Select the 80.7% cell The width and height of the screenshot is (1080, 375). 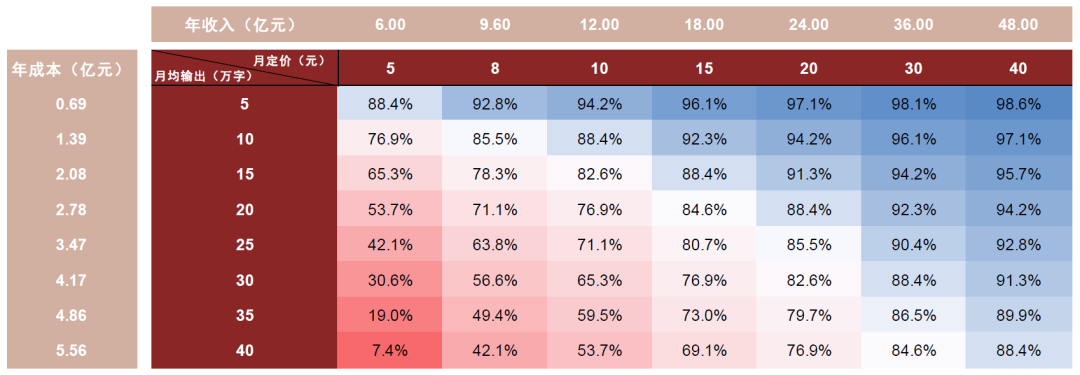[x=704, y=245]
